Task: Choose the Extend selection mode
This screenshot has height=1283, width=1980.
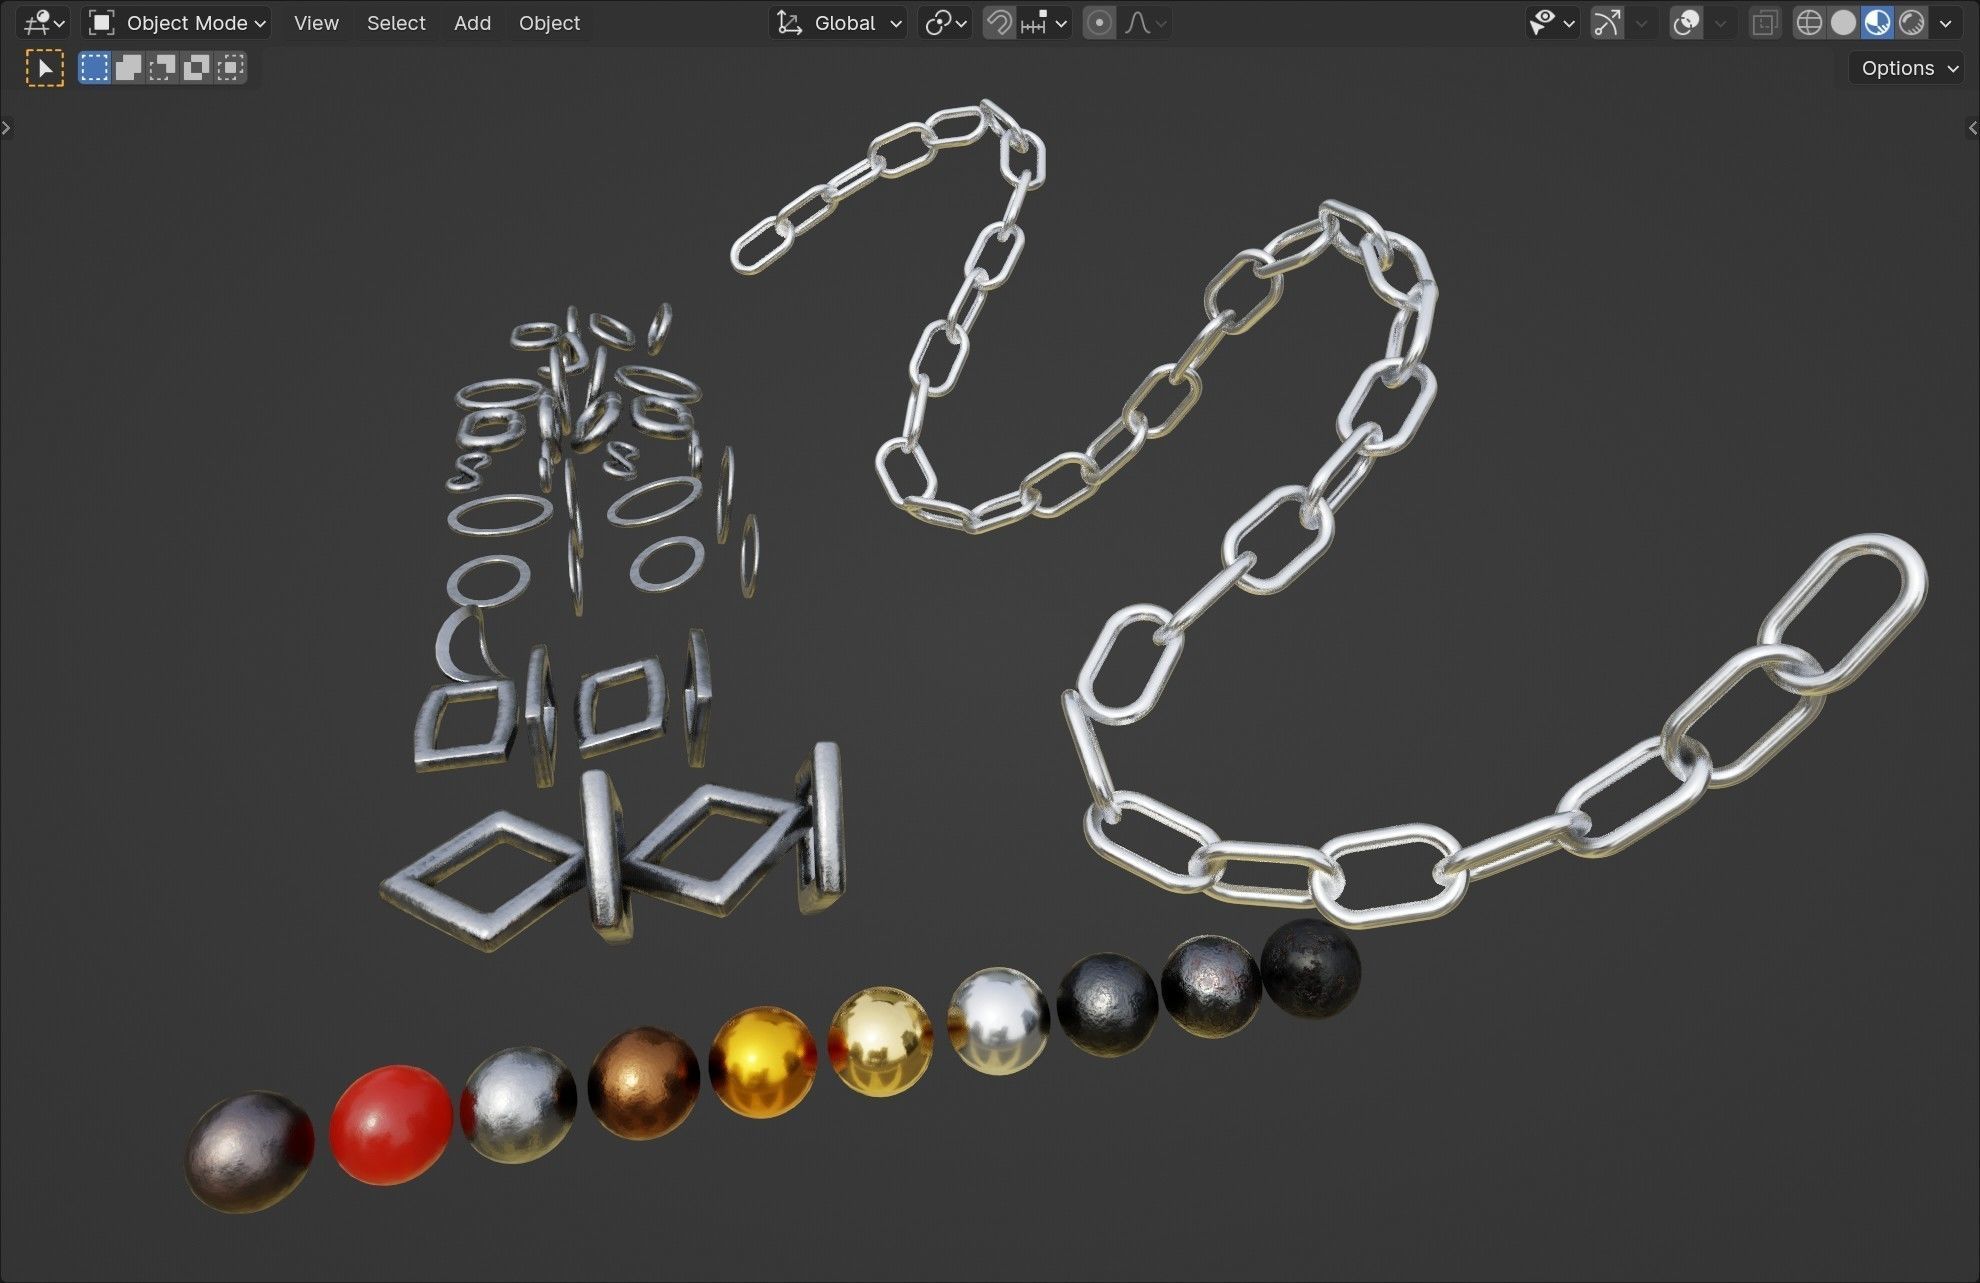Action: [x=128, y=68]
